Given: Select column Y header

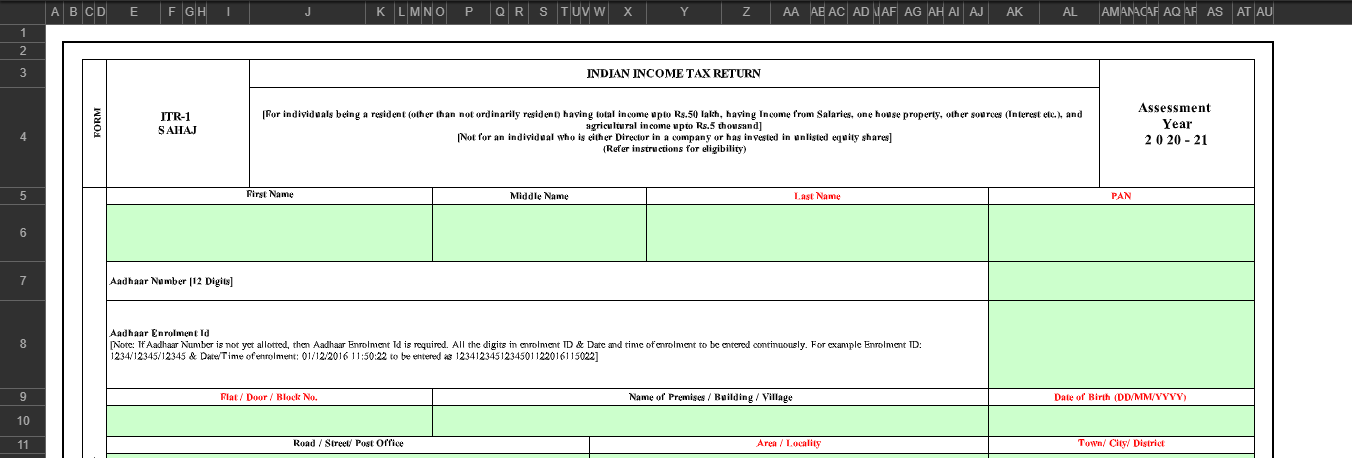Looking at the screenshot, I should point(684,12).
